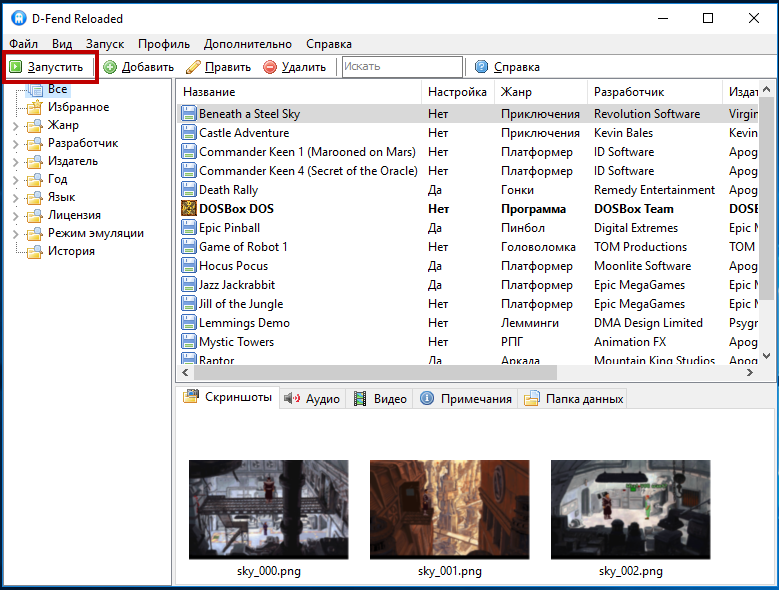Select the Все tree item

pos(58,89)
